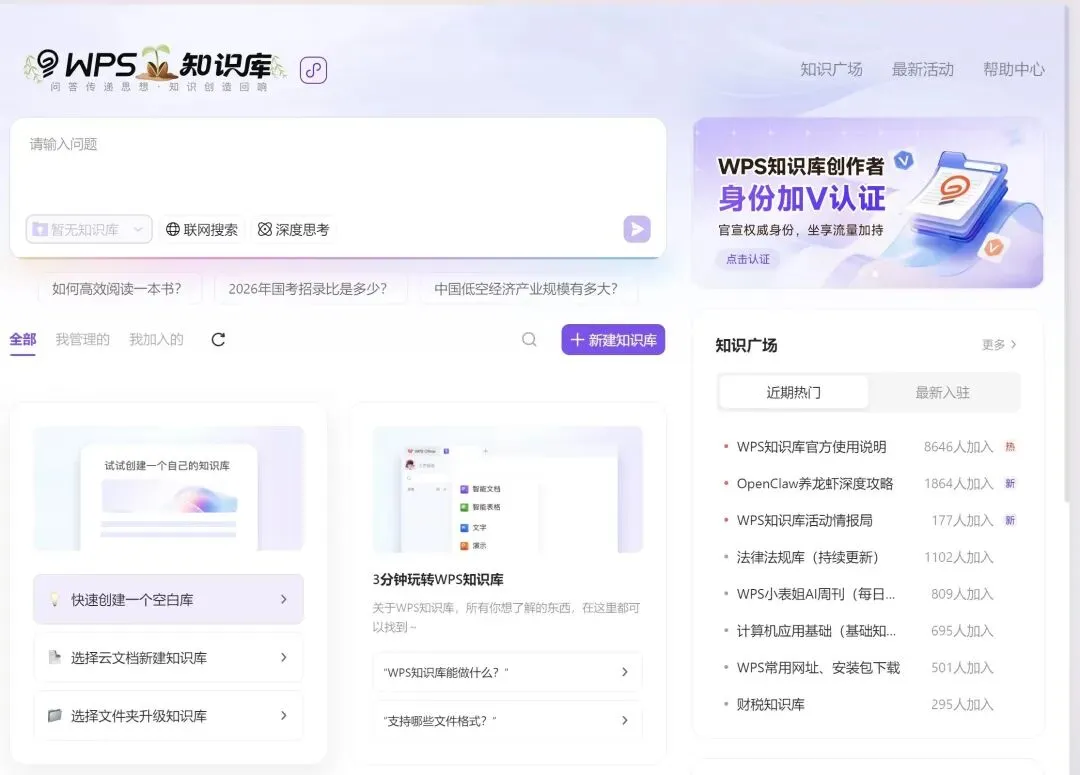Open WPS常用网址、安装包下载 entry
1080x775 pixels.
pos(818,668)
